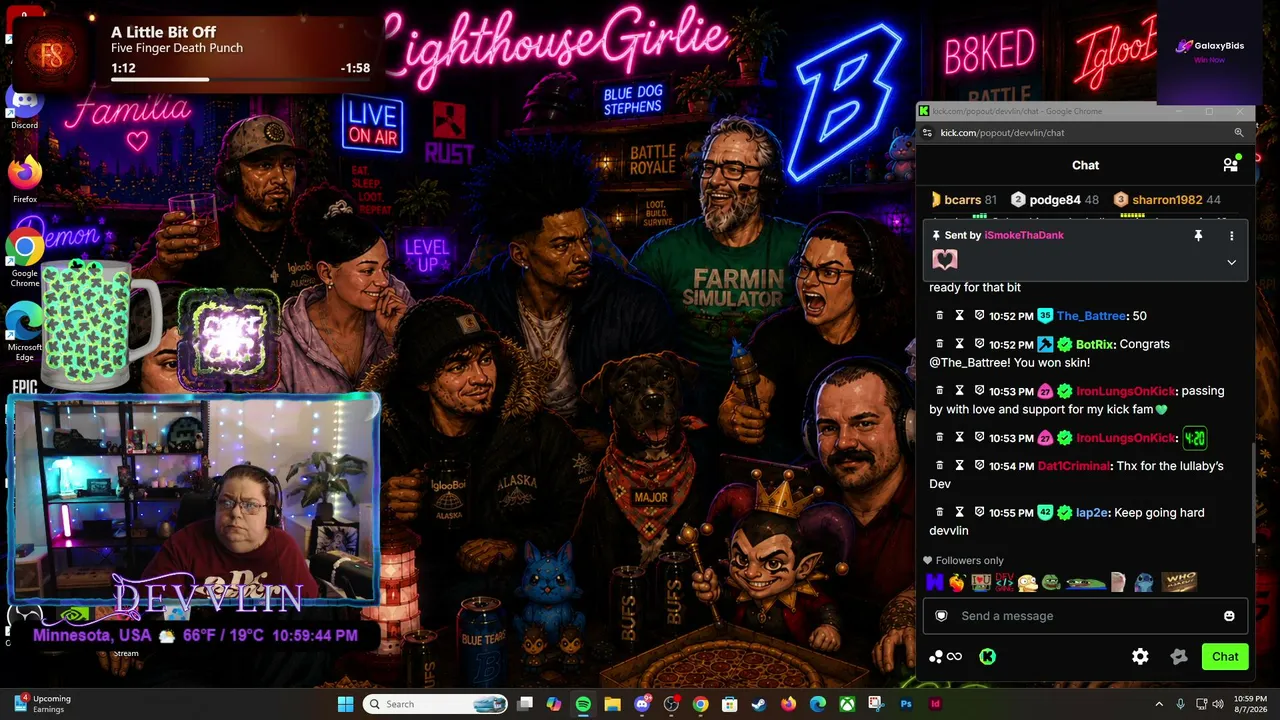This screenshot has height=720, width=1280.
Task: Delete BotRix's Congrats message using trash icon
Action: coord(939,344)
